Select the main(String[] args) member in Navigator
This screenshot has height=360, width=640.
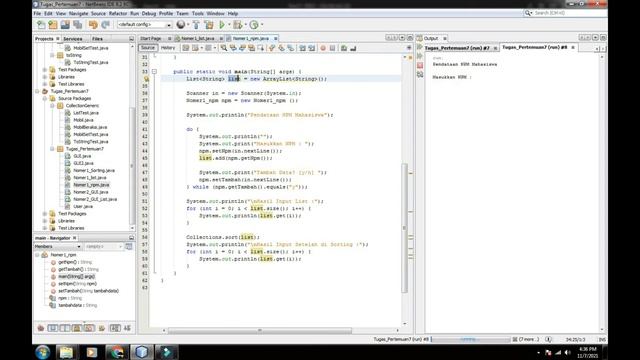[76, 277]
